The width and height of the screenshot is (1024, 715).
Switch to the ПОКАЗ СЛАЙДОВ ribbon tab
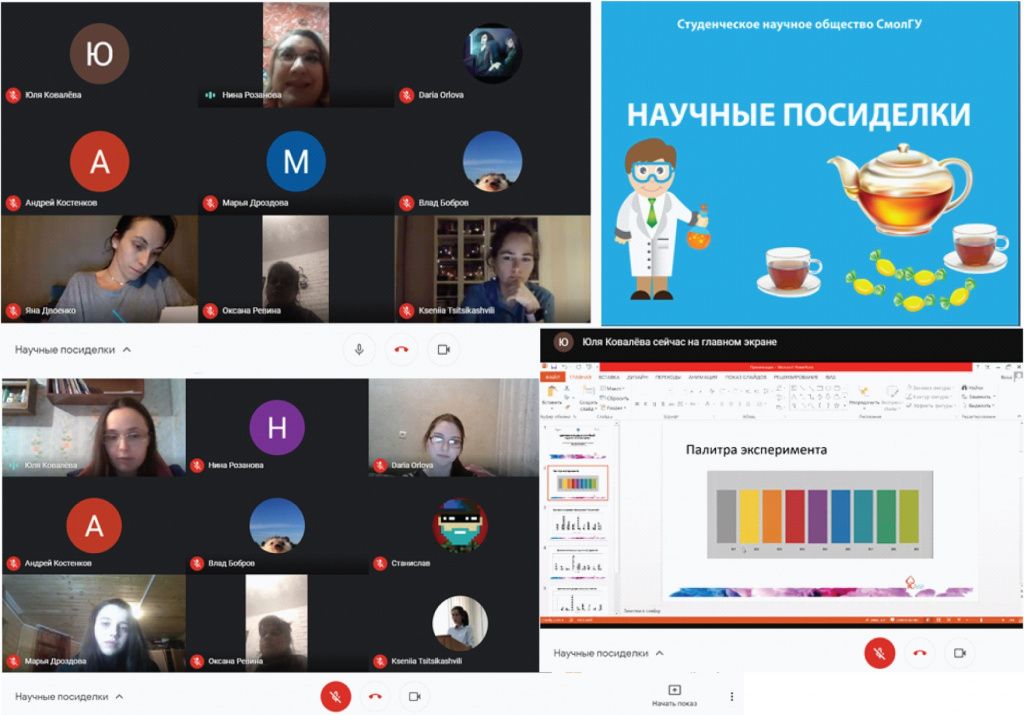[745, 377]
